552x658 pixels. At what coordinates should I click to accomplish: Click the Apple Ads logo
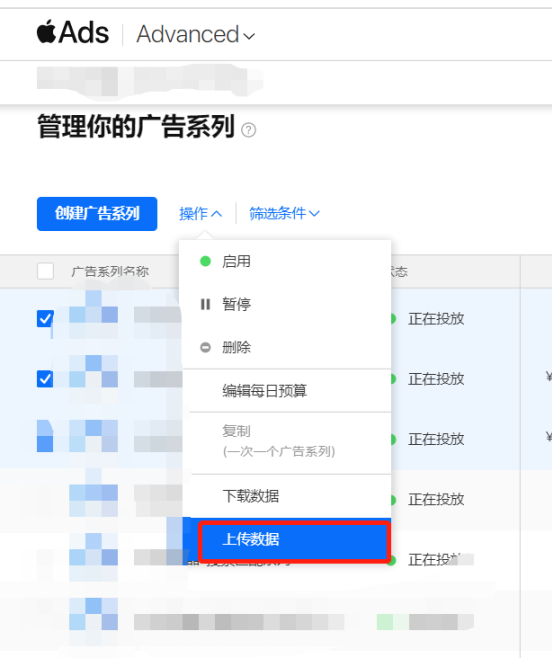pyautogui.click(x=73, y=32)
